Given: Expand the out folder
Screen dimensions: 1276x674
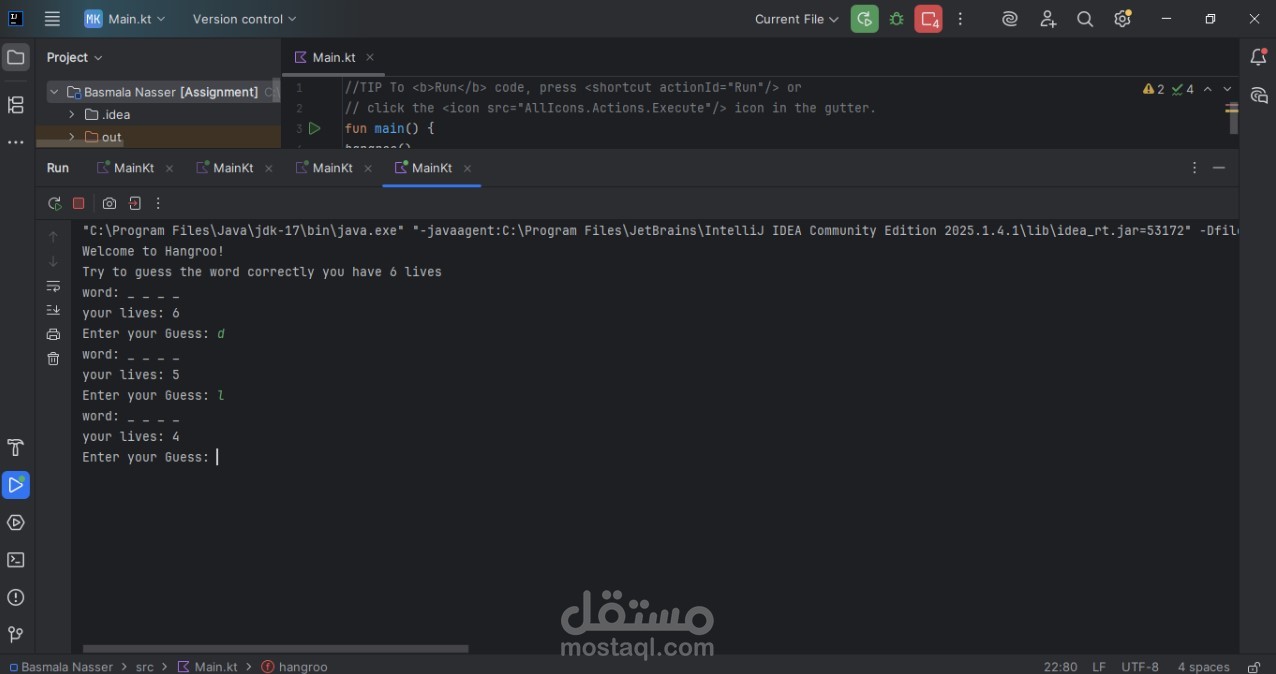Looking at the screenshot, I should [x=72, y=137].
